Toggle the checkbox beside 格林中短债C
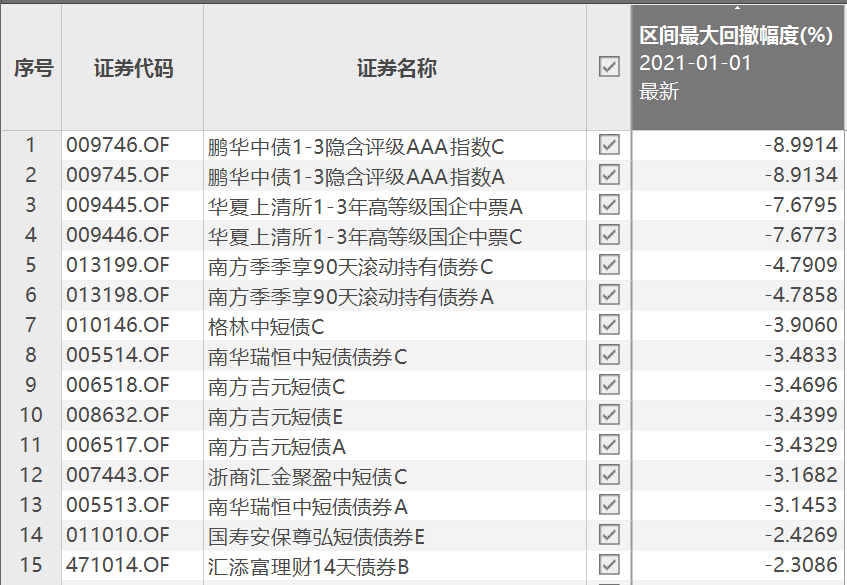Image resolution: width=847 pixels, height=585 pixels. 610,325
